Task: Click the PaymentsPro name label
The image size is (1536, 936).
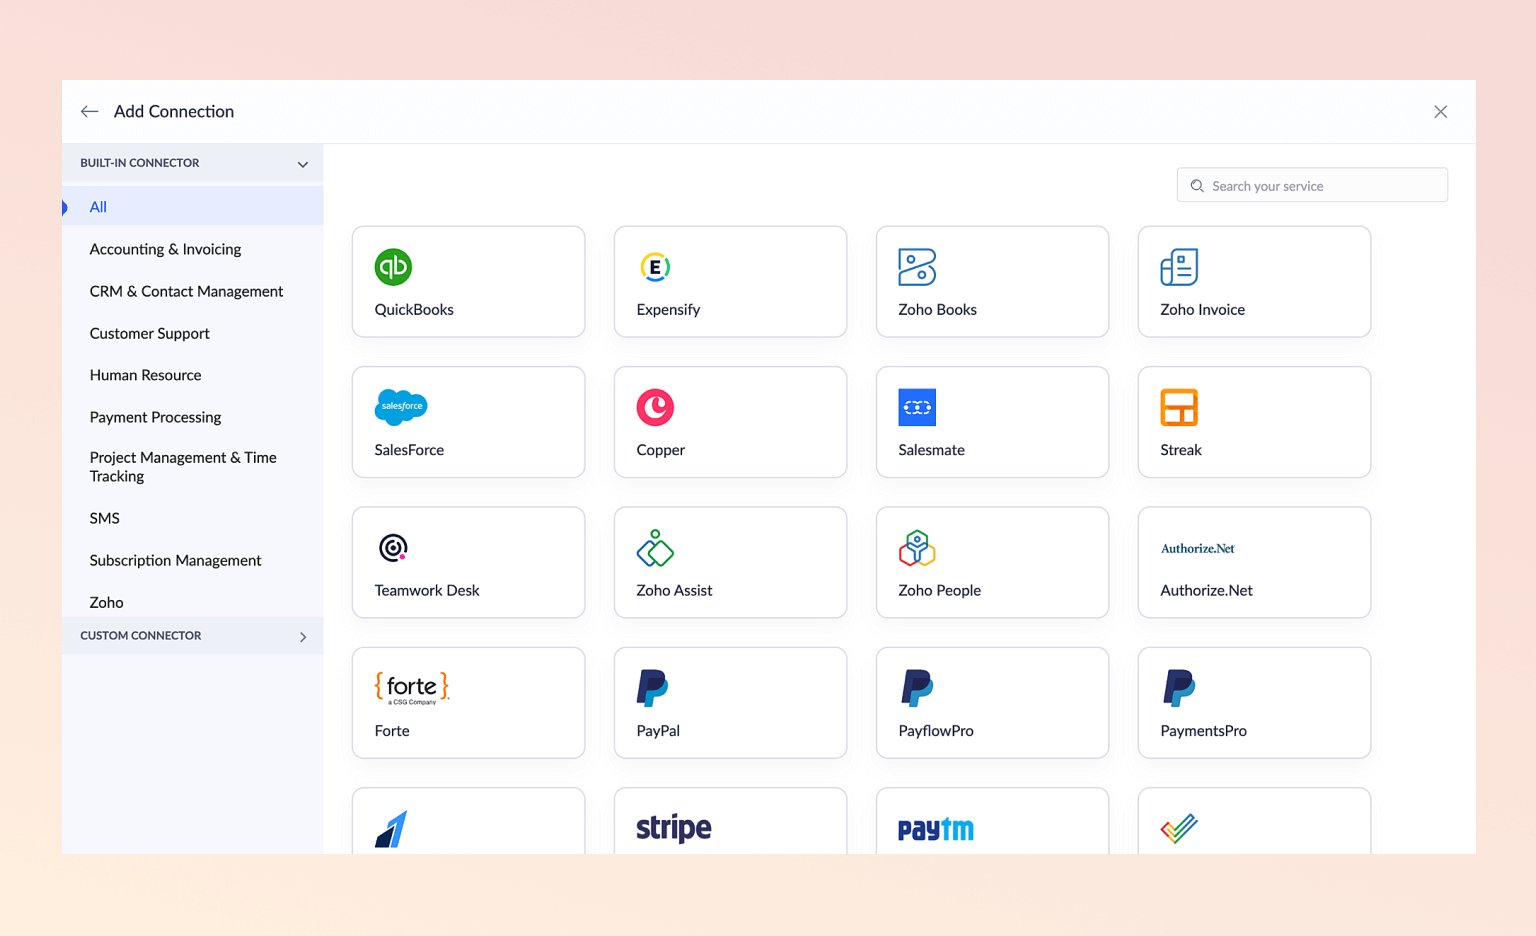Action: pos(1203,731)
